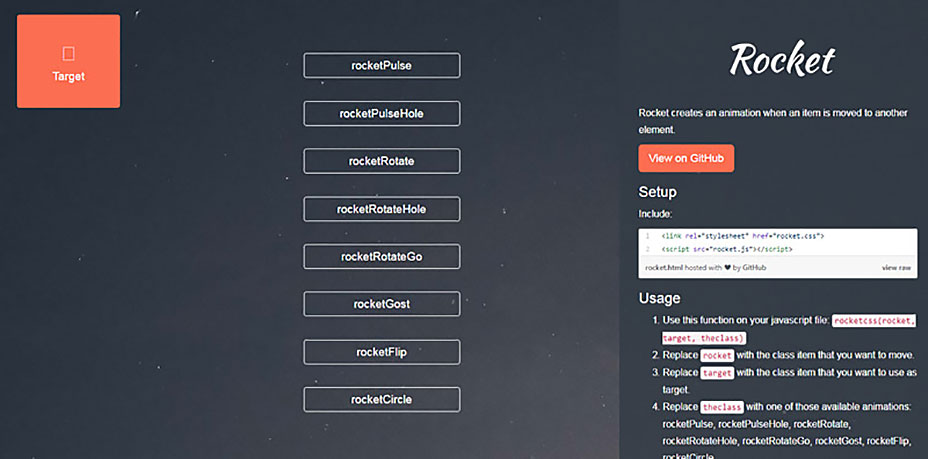Click the rocketGost button
This screenshot has height=459, width=928.
pos(381,304)
